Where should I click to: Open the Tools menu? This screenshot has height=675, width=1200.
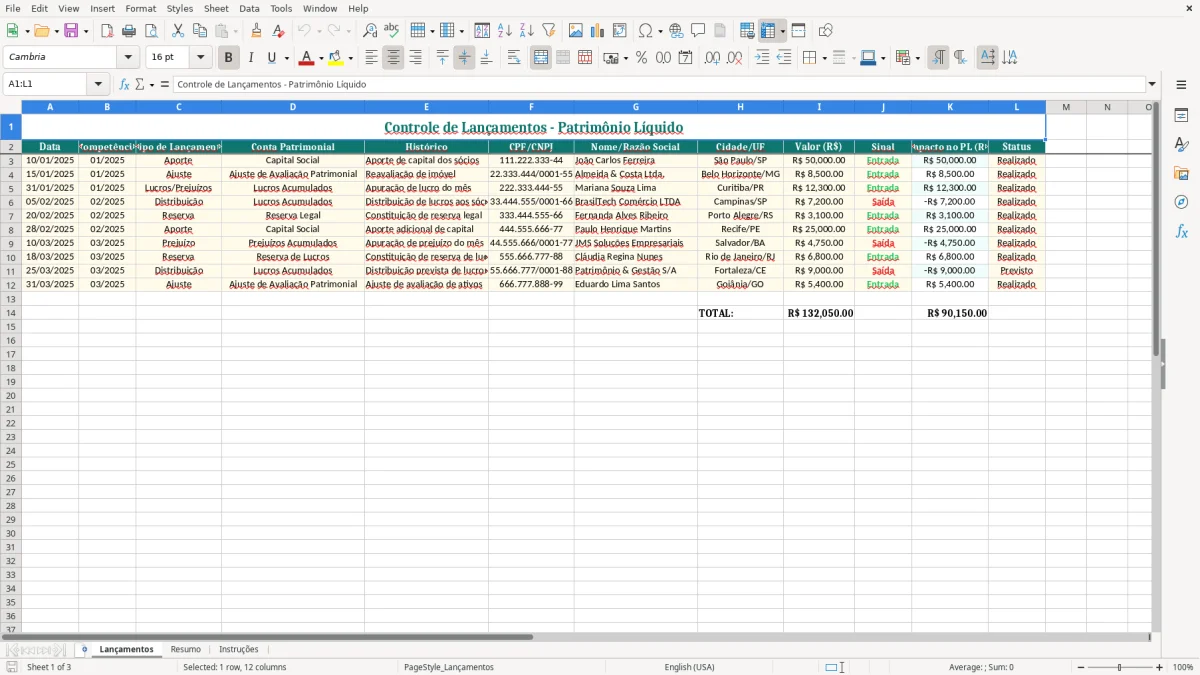pos(281,8)
